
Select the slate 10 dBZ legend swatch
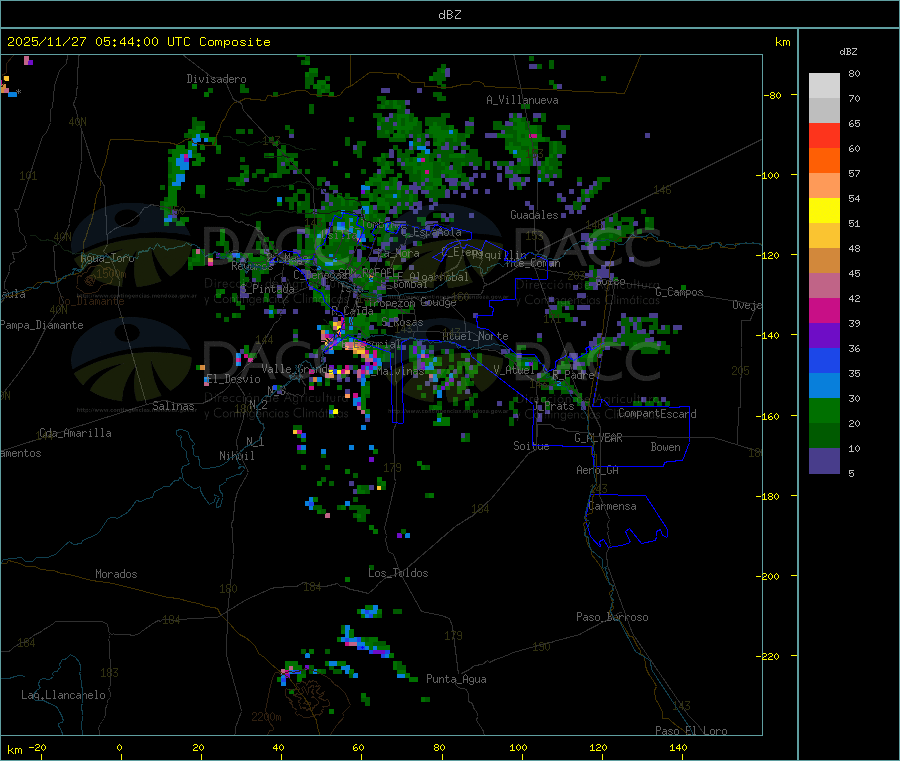click(x=824, y=461)
